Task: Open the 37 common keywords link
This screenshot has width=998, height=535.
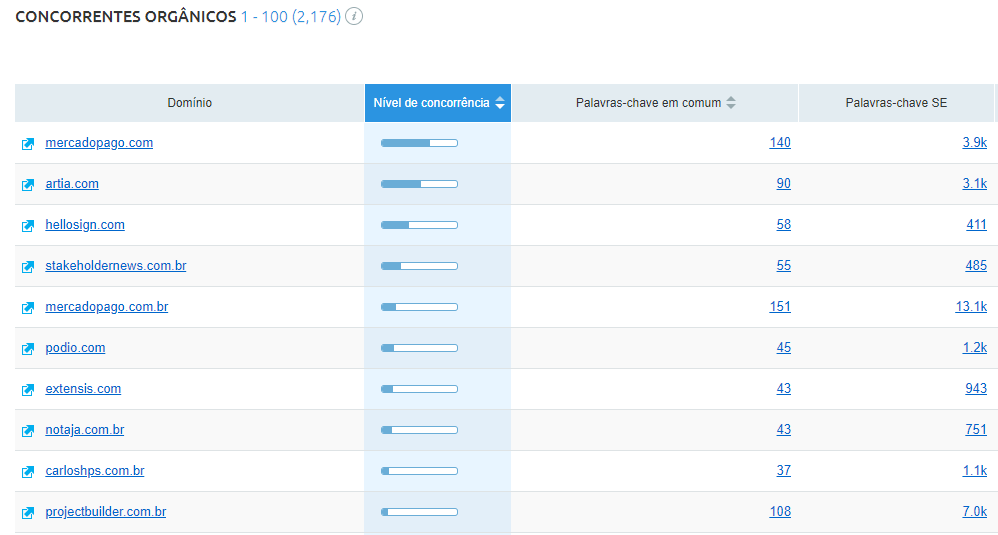Action: coord(784,471)
